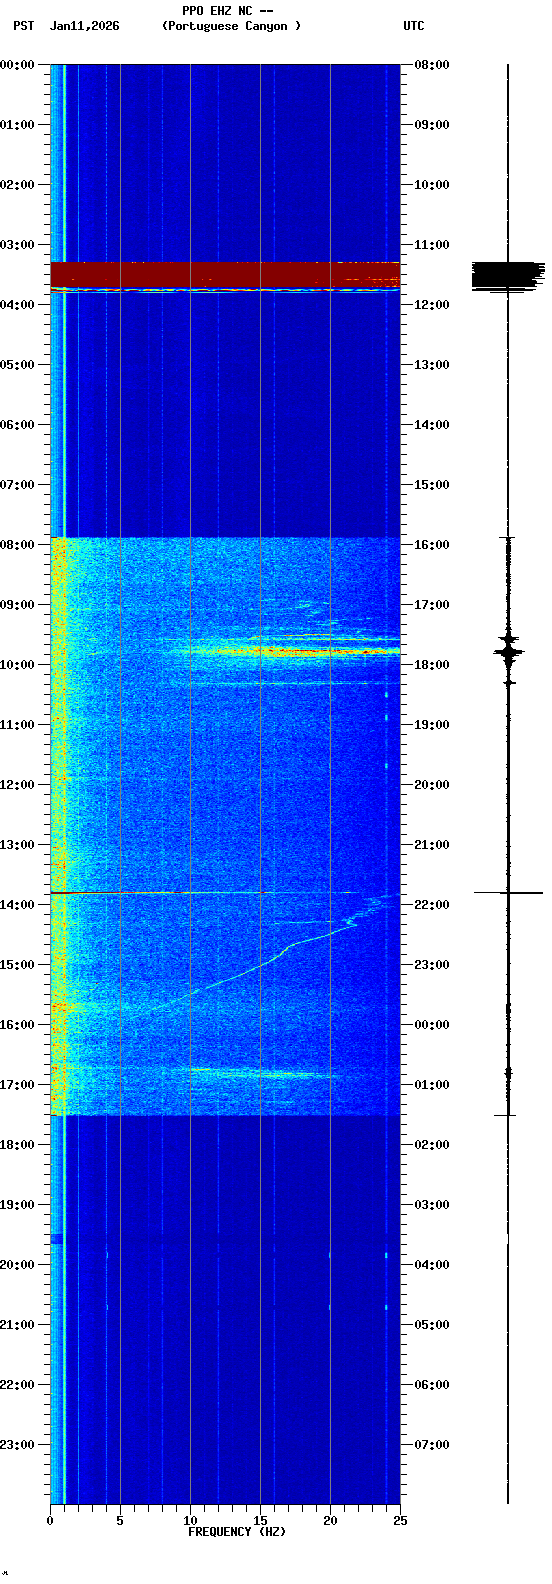Viewport: 552px width, 1584px height.
Task: Click the PST '03:00' time label
Action: [17, 245]
